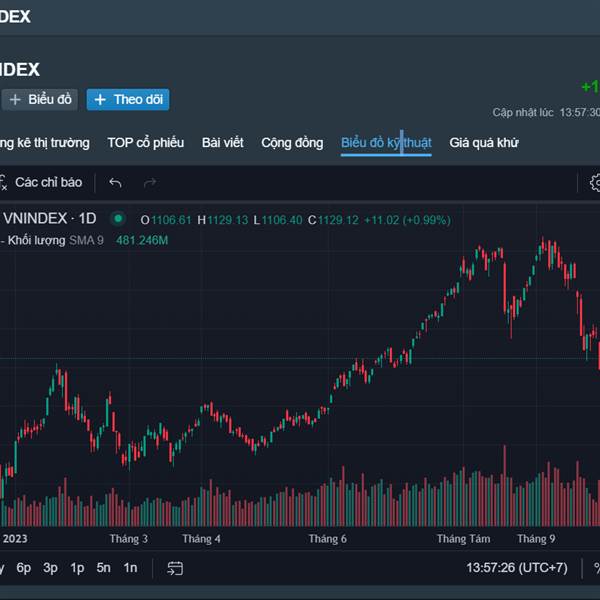Viewport: 600px width, 600px height.
Task: Open the Cộng đồng tab
Action: click(292, 143)
